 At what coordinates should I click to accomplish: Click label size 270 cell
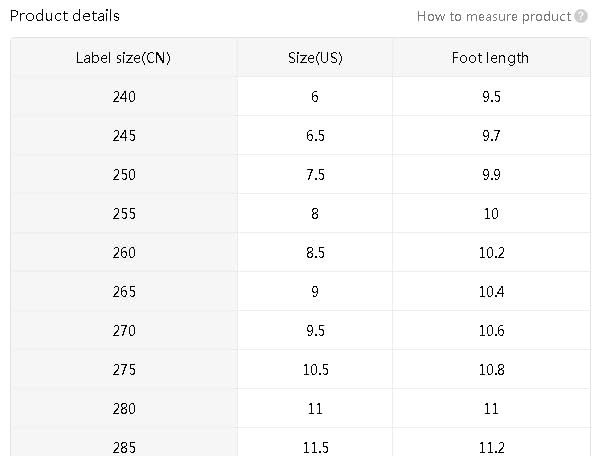(x=124, y=330)
